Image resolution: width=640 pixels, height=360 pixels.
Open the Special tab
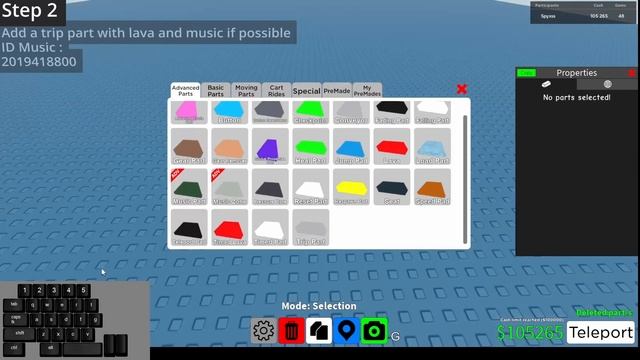click(x=307, y=91)
